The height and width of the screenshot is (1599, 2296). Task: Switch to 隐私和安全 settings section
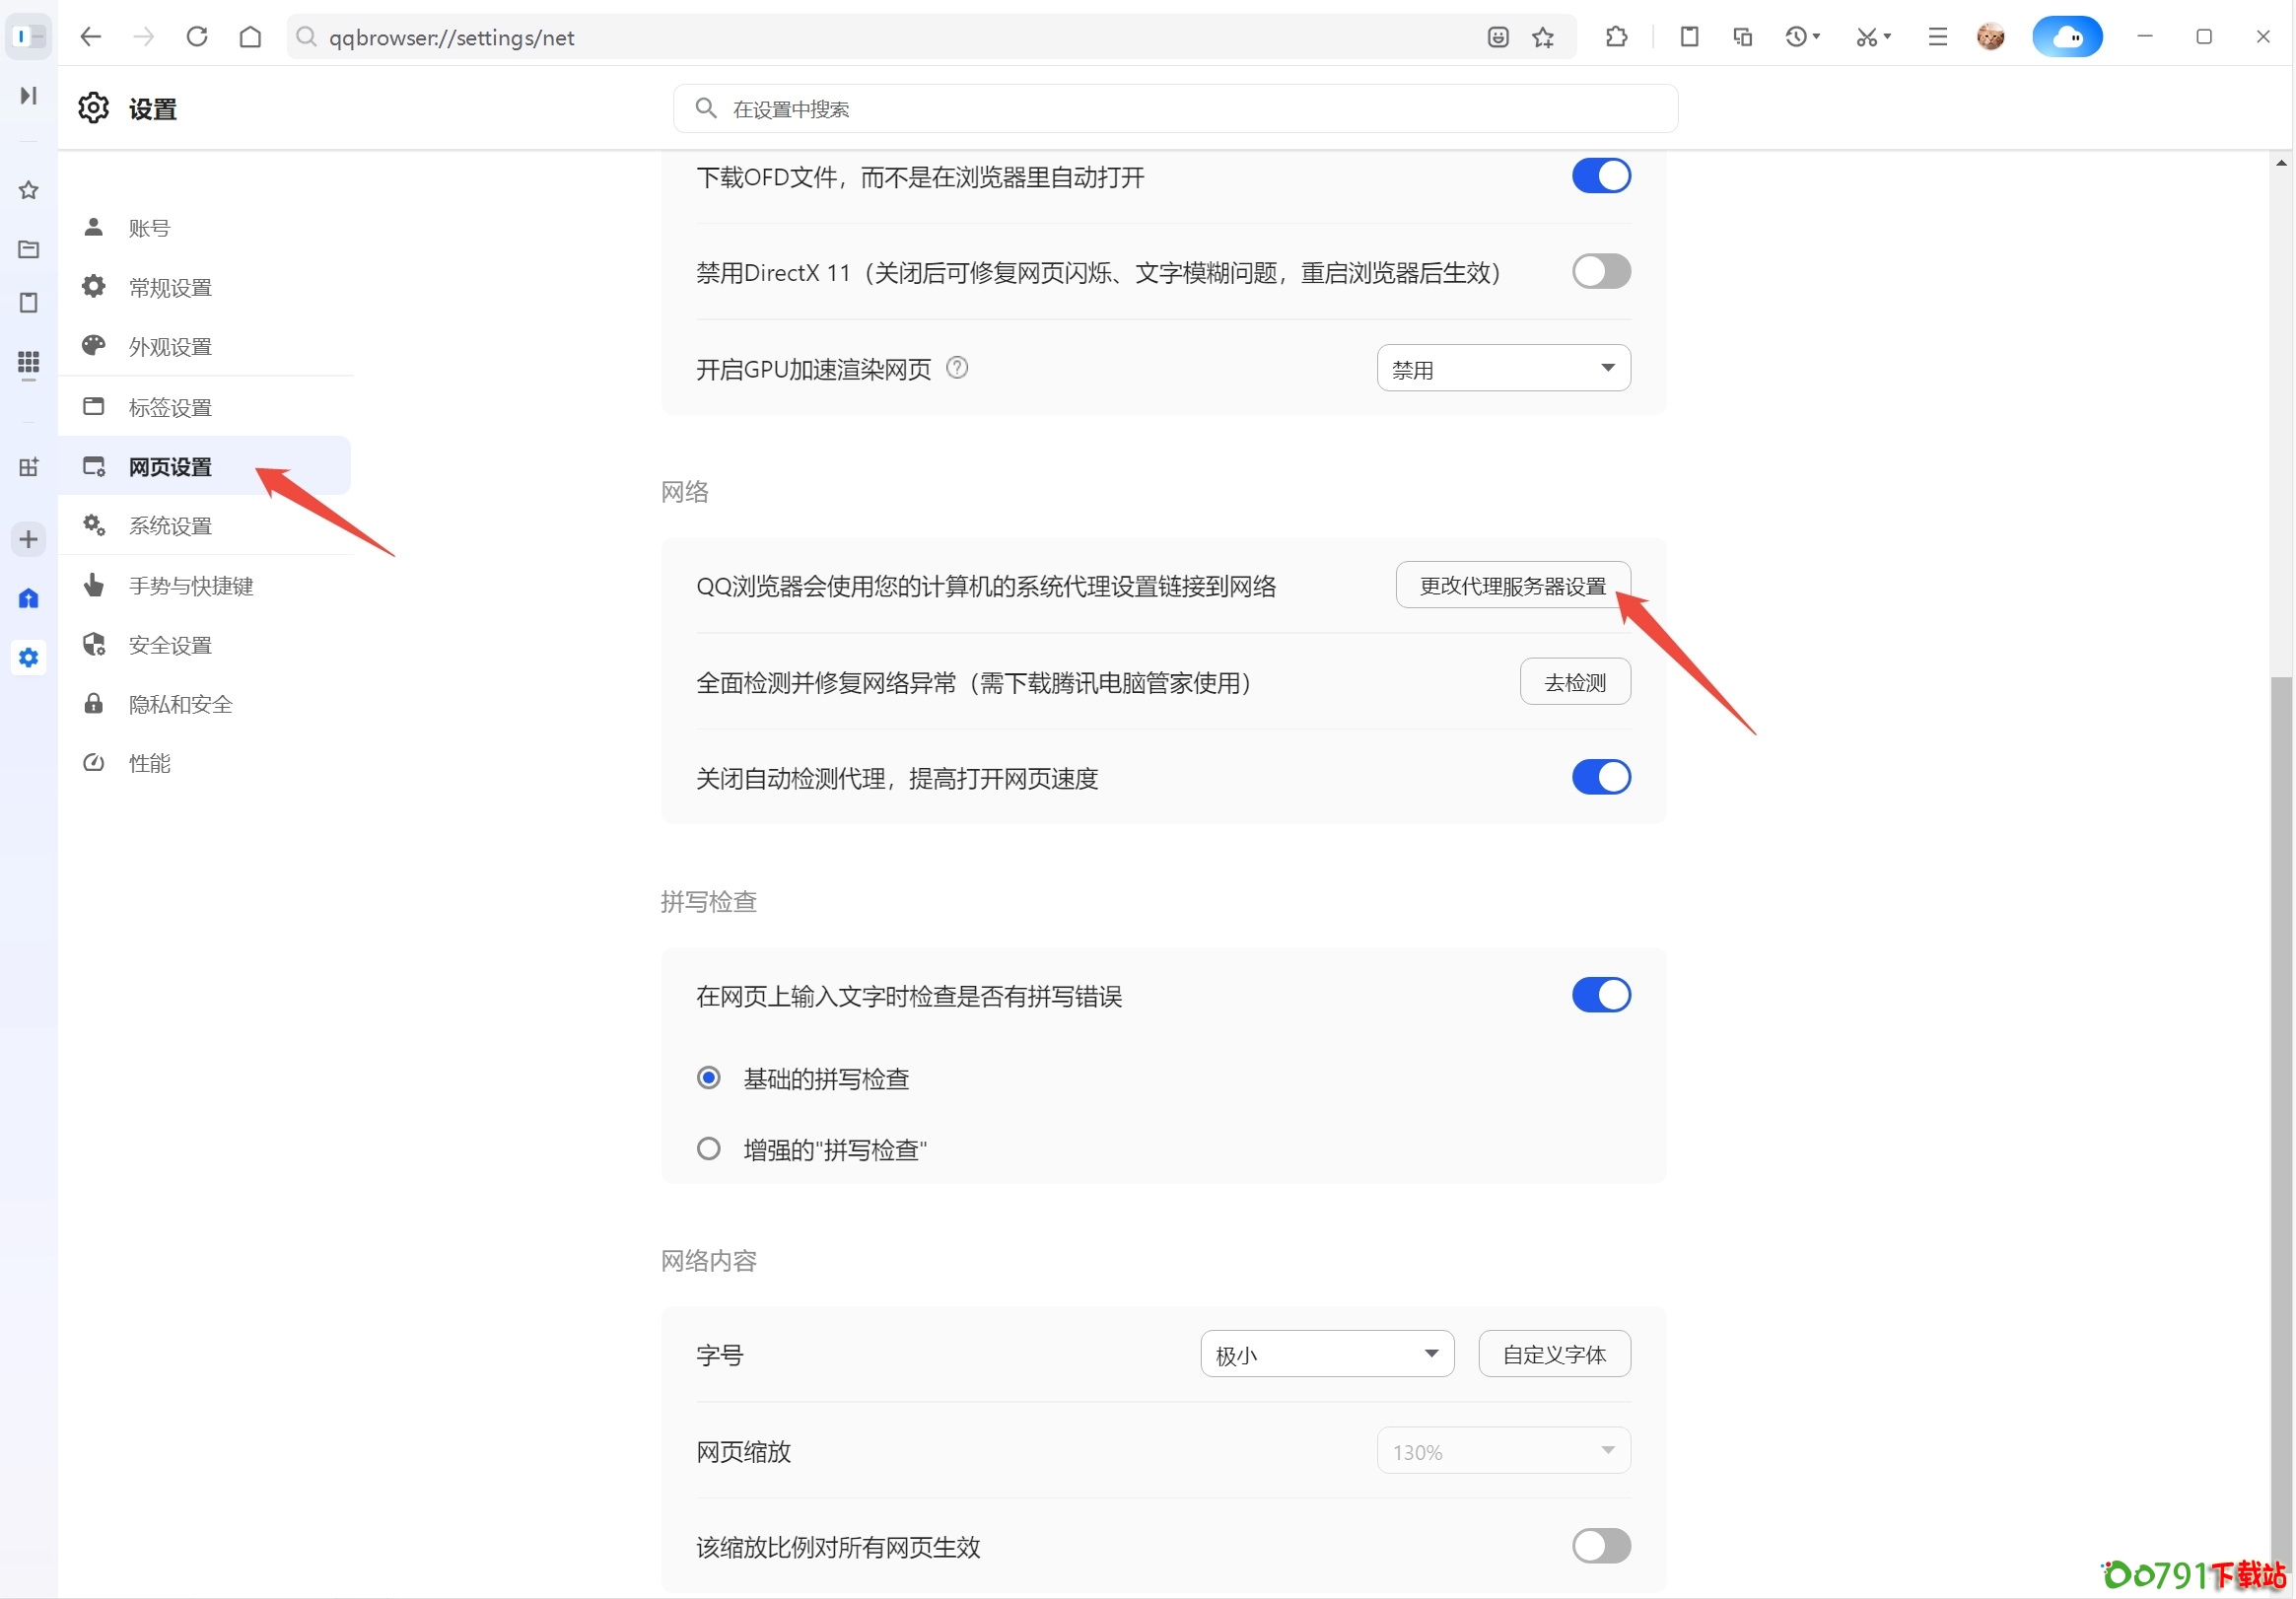(x=180, y=704)
